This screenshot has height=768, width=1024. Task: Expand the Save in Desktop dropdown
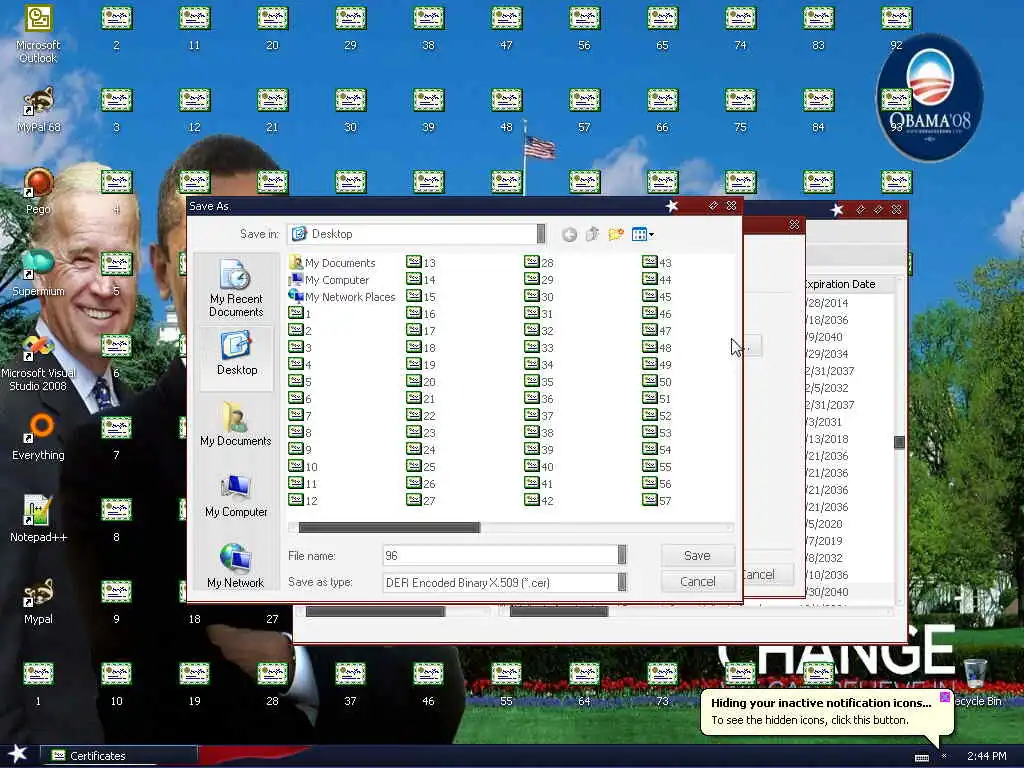click(x=541, y=234)
